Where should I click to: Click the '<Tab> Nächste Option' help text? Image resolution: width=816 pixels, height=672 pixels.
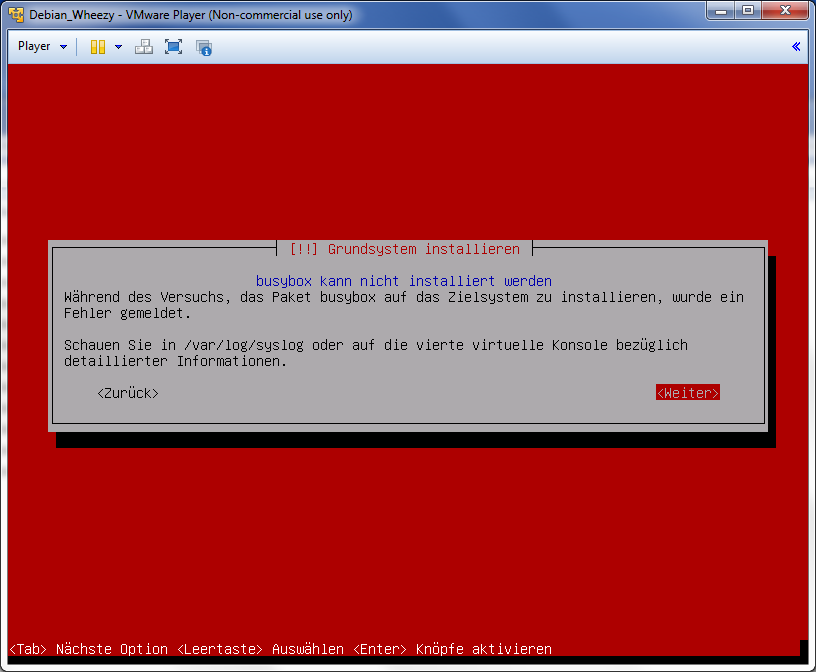88,649
